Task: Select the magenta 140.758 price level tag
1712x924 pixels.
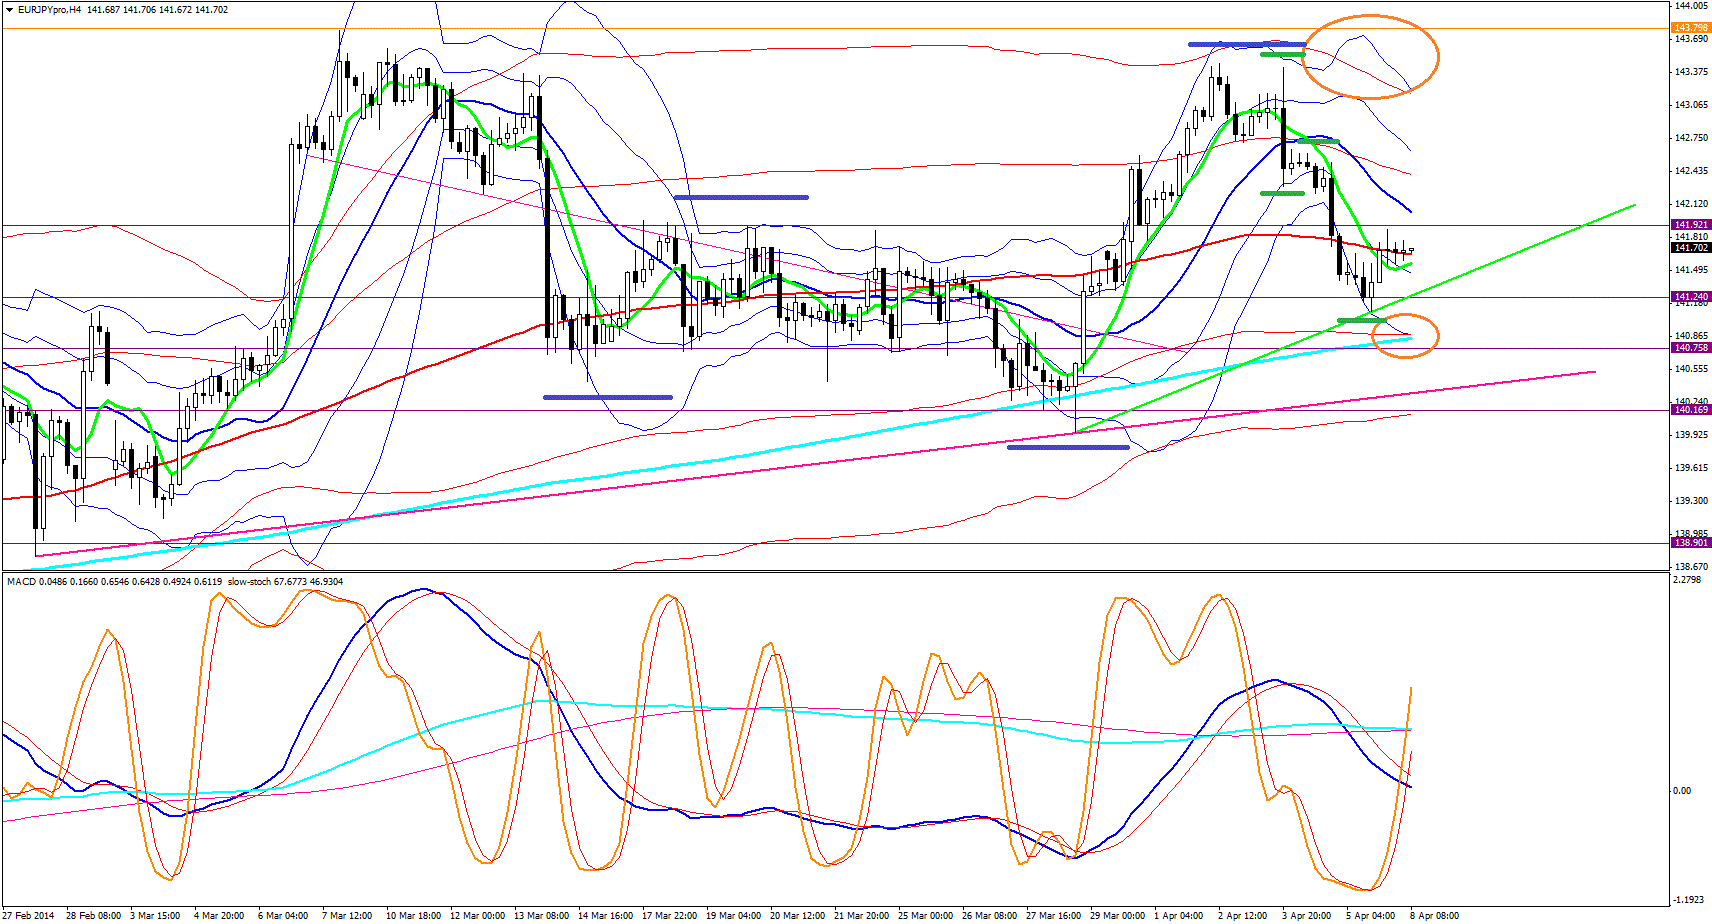Action: tap(1690, 348)
